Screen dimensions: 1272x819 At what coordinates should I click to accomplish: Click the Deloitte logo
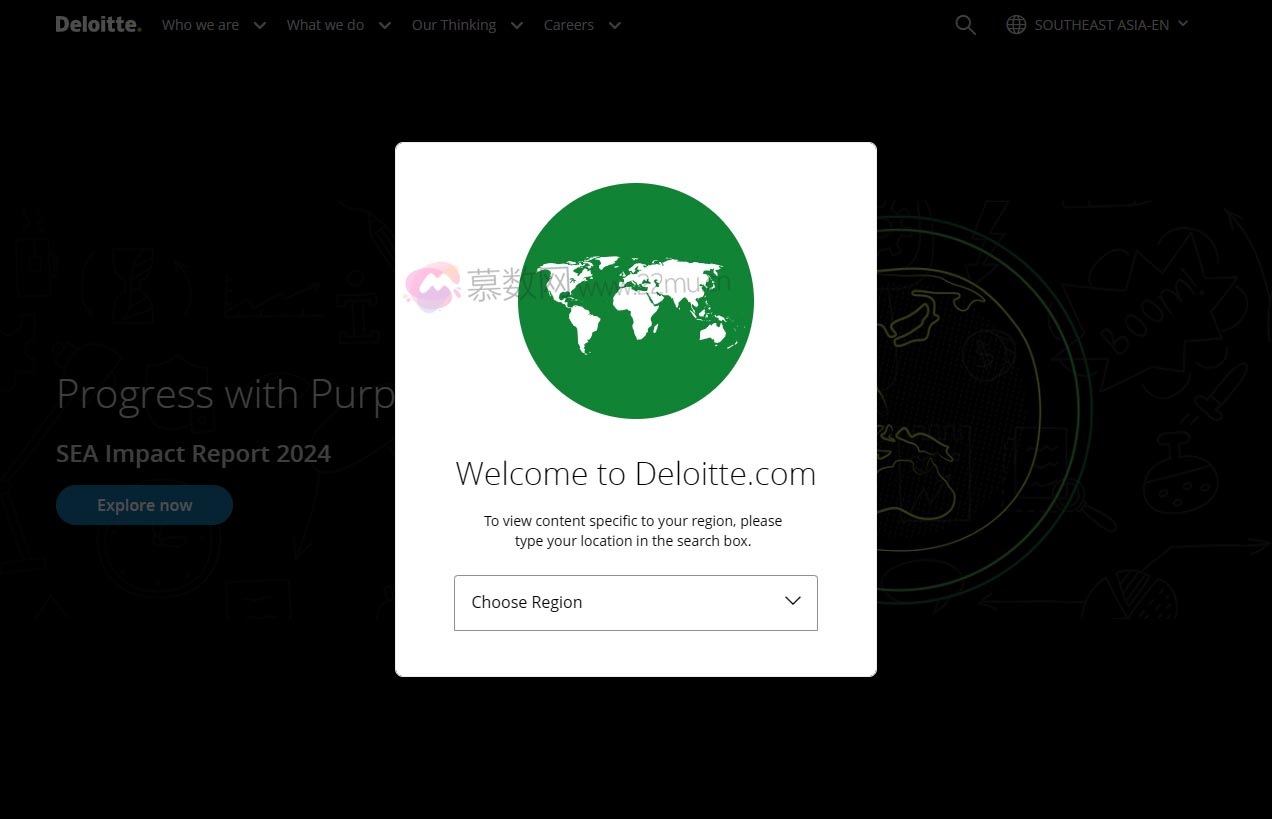[x=98, y=24]
